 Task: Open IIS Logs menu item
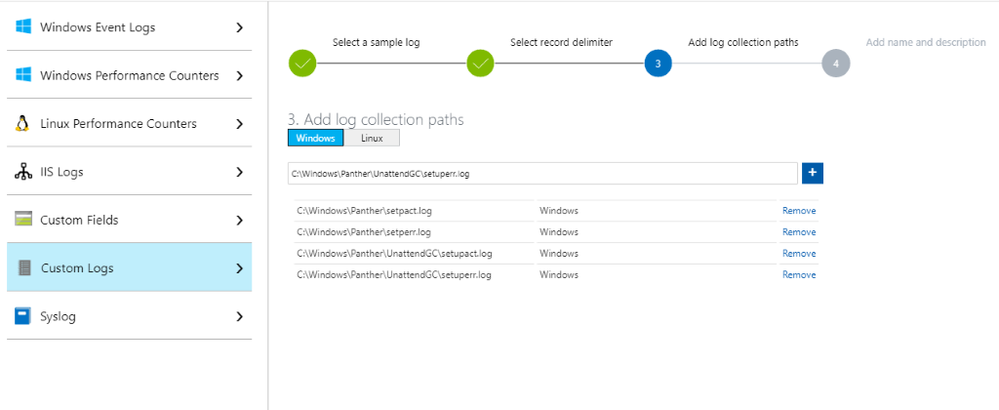pyautogui.click(x=129, y=172)
